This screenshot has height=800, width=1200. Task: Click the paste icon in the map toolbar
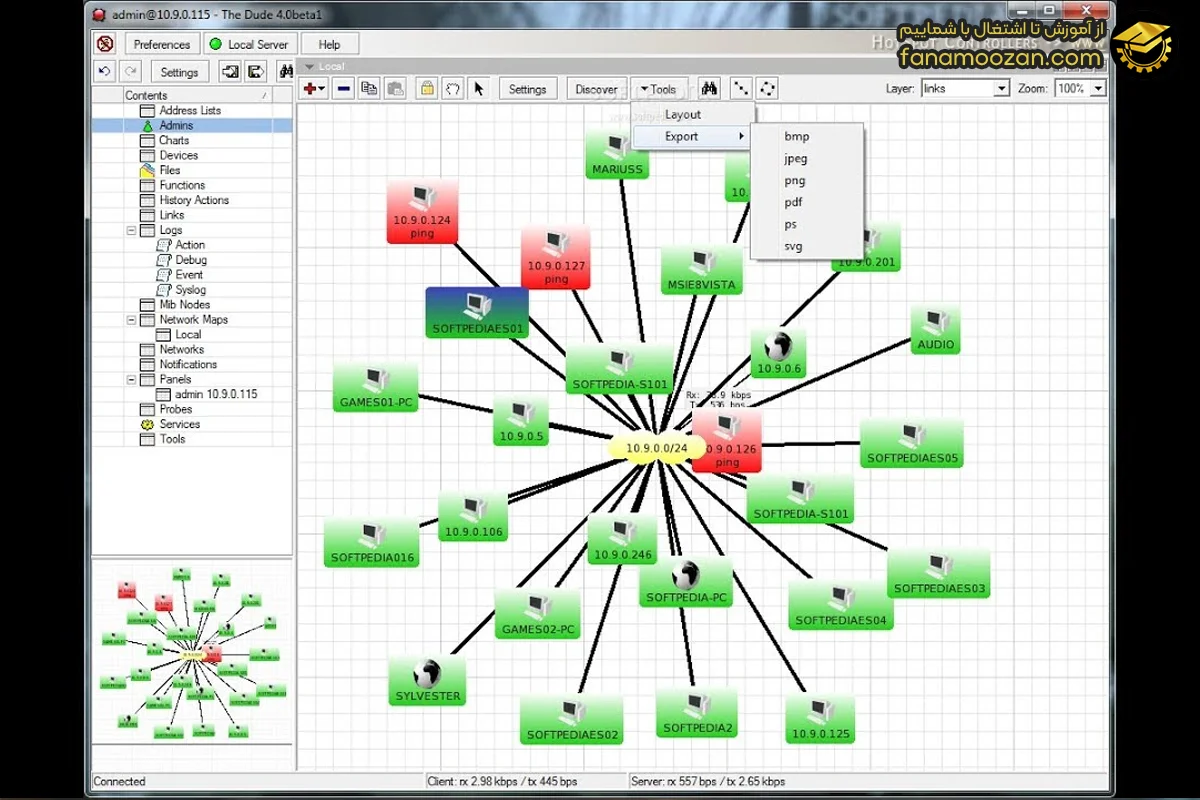395,89
